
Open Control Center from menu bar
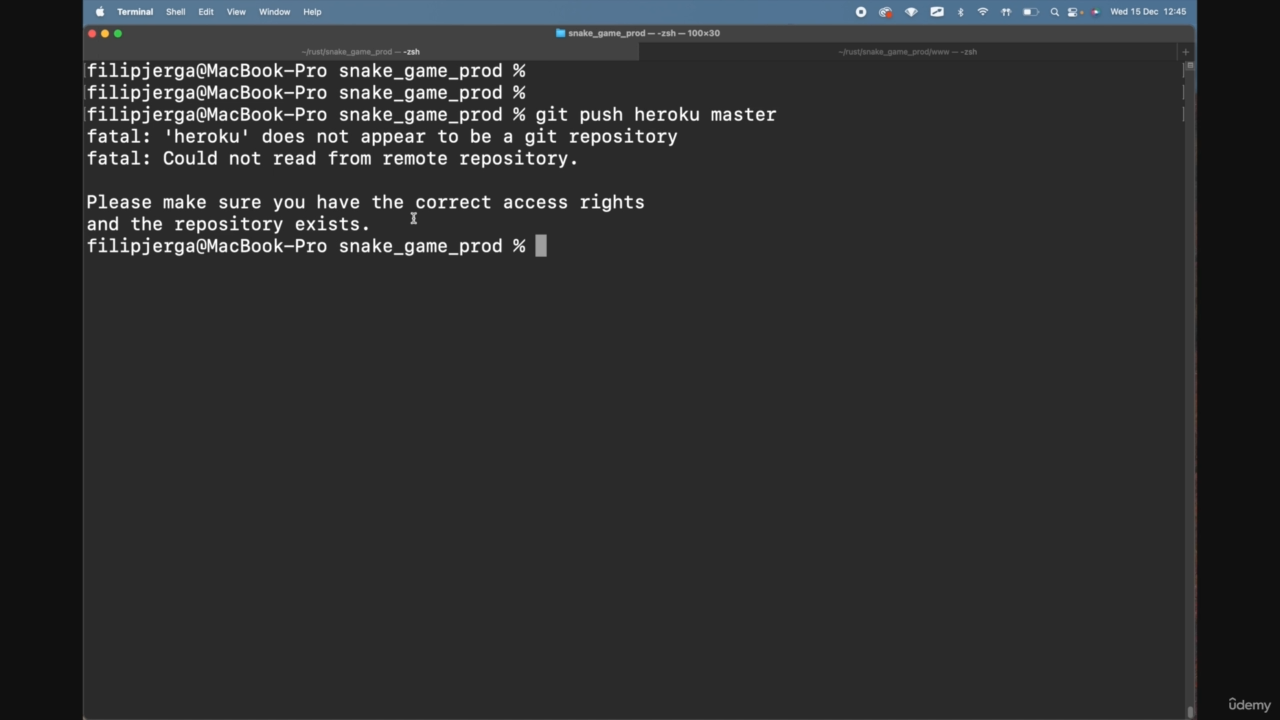click(x=1074, y=12)
